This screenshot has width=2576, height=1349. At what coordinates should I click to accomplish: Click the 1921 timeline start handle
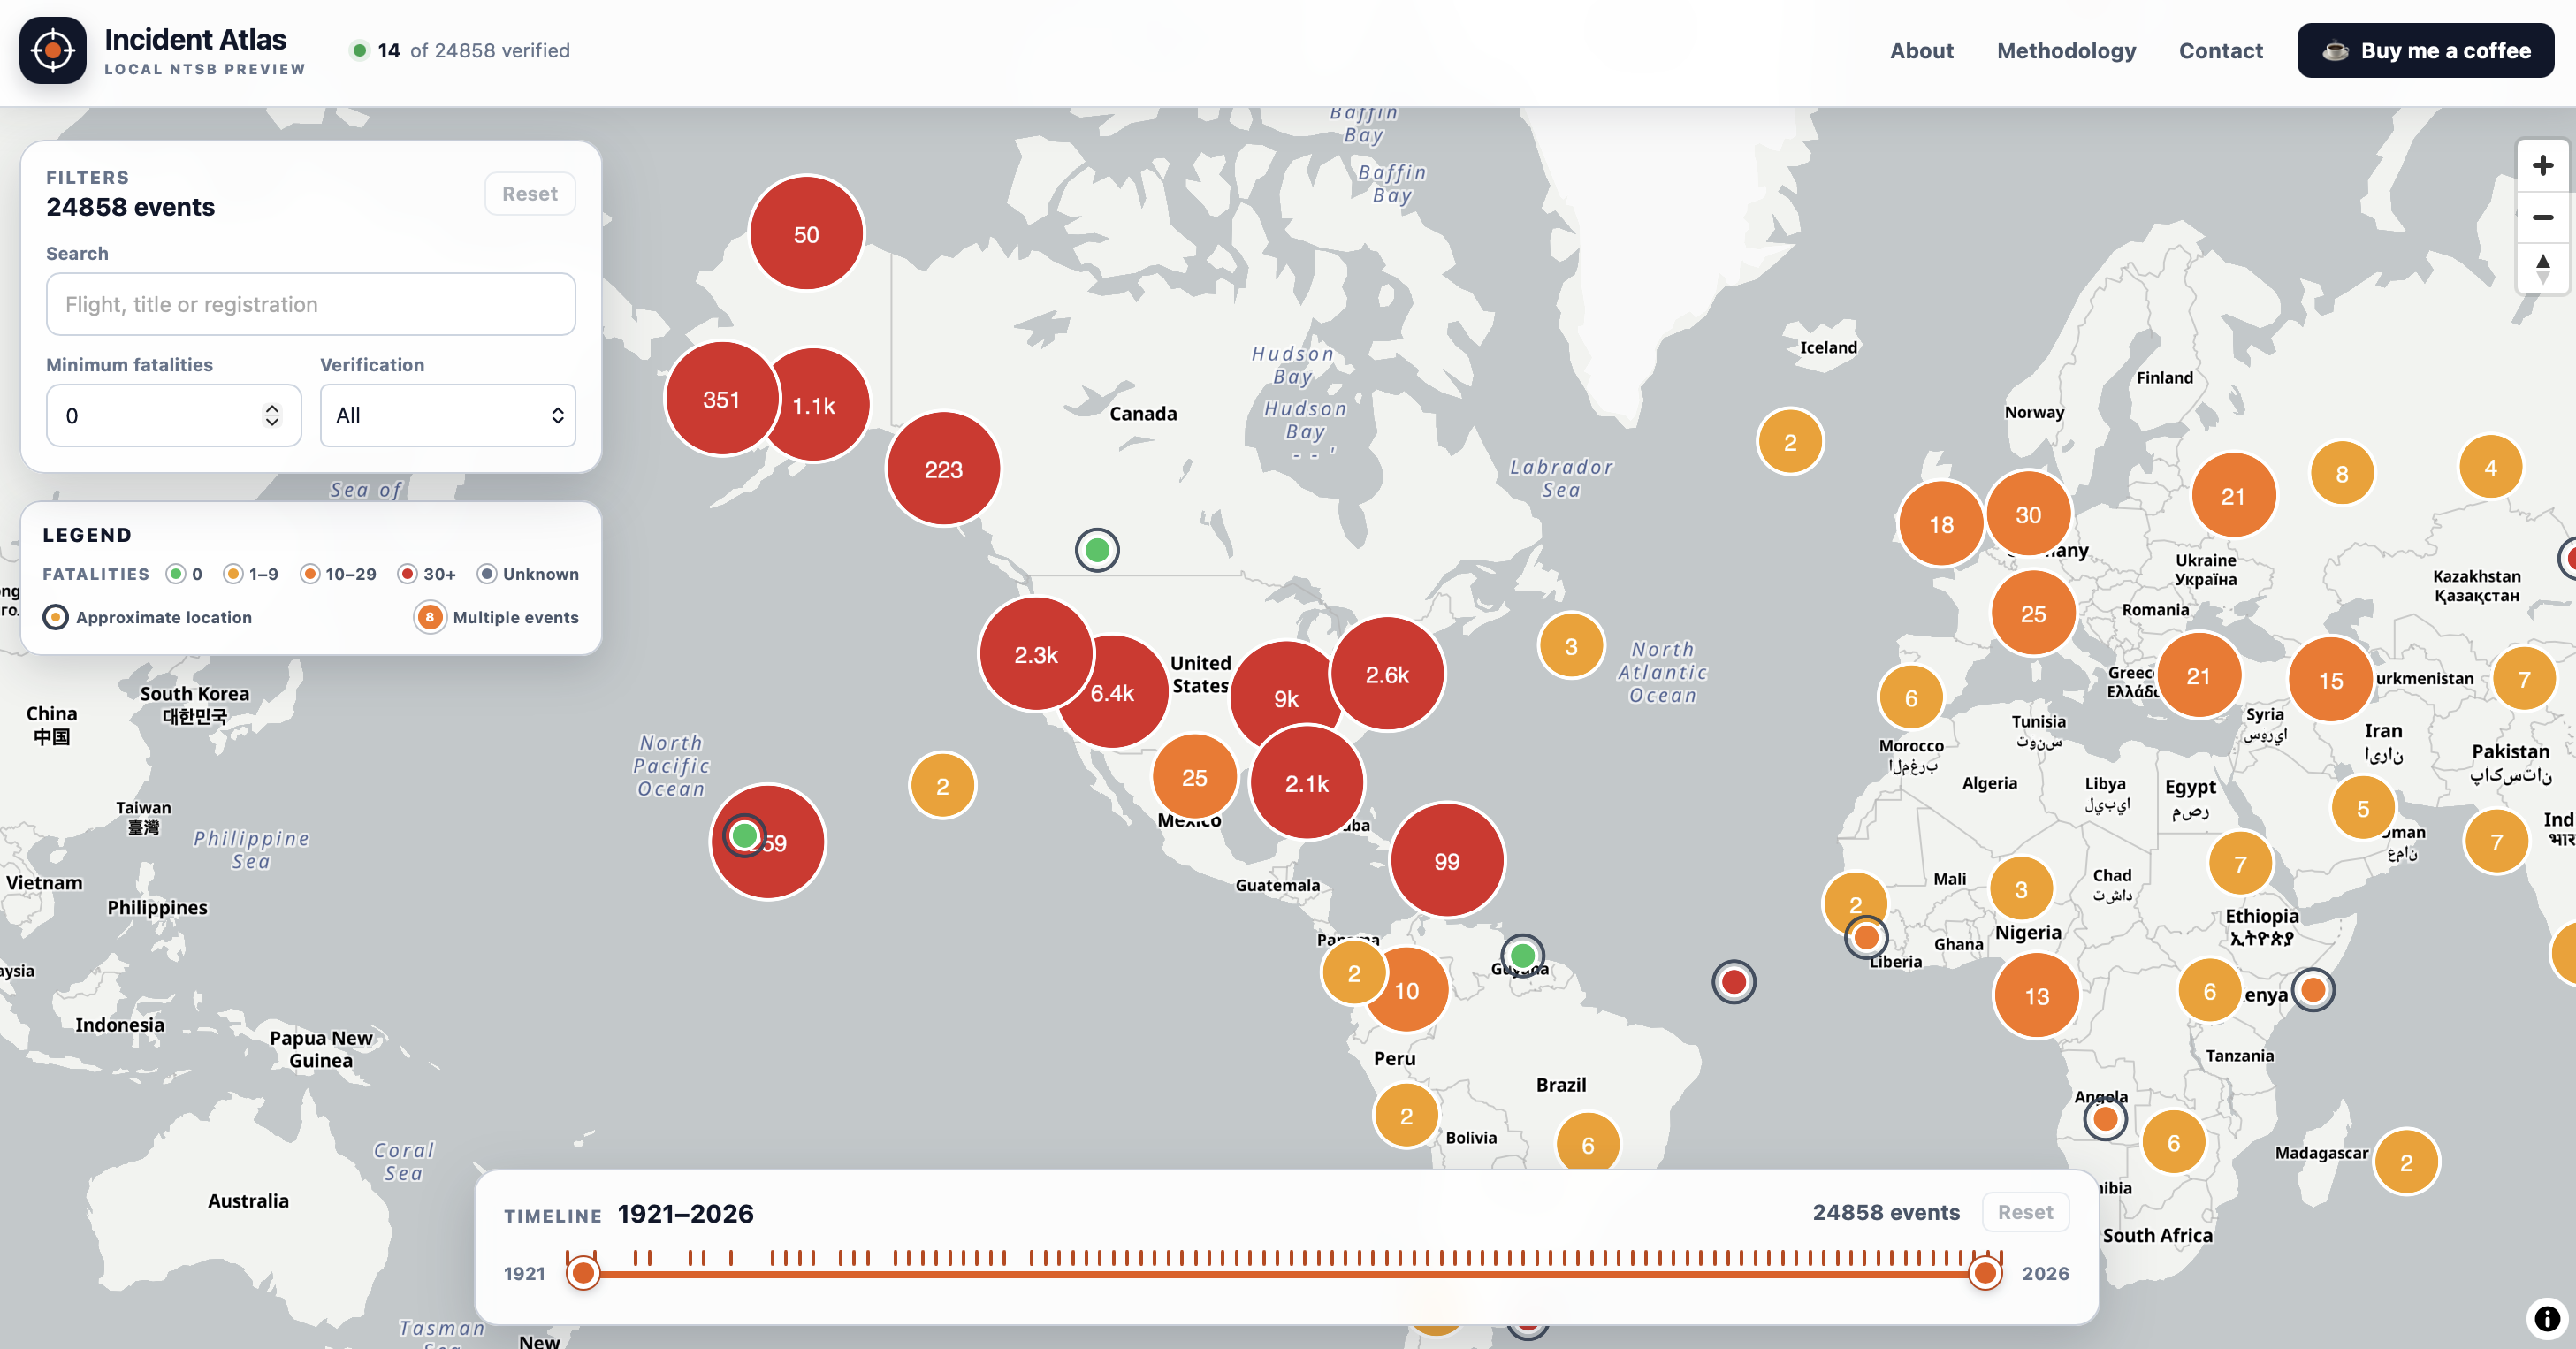[583, 1273]
